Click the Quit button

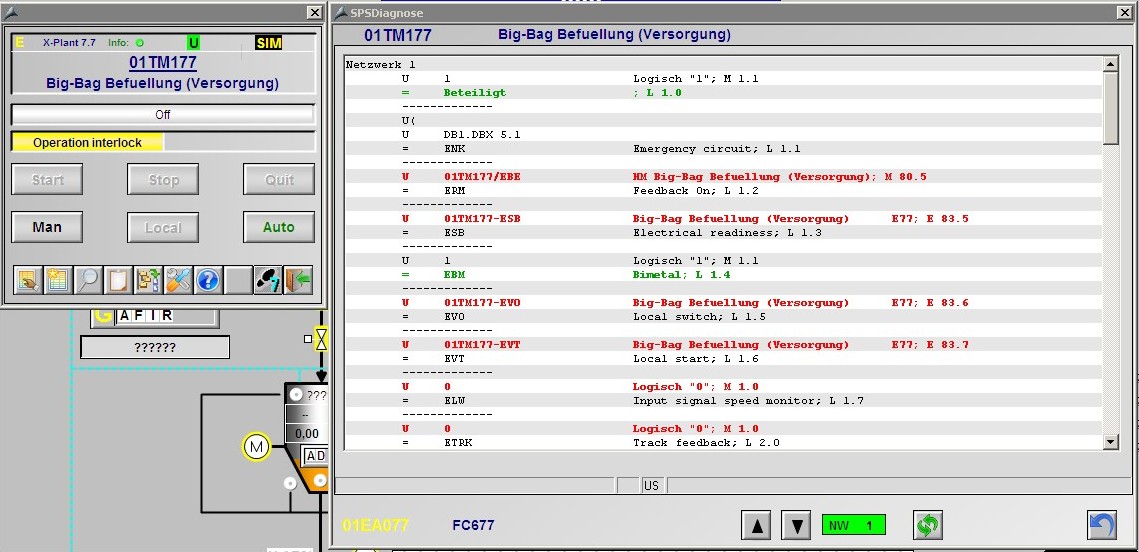point(279,179)
